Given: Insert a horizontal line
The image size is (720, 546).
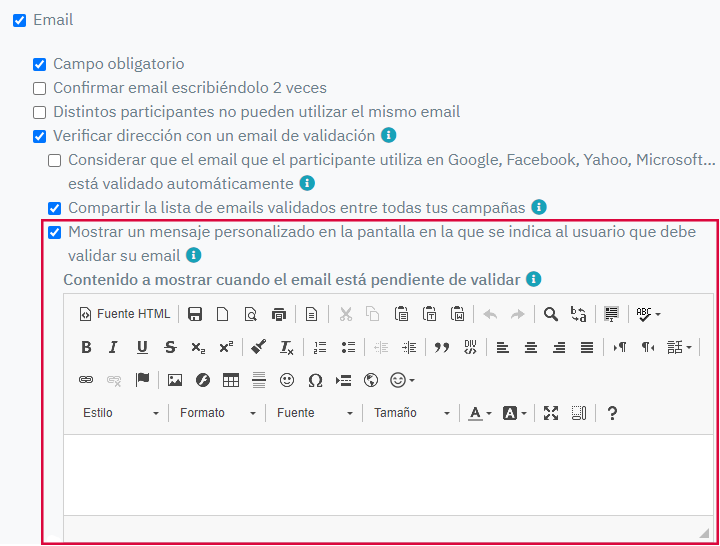Looking at the screenshot, I should click(259, 380).
